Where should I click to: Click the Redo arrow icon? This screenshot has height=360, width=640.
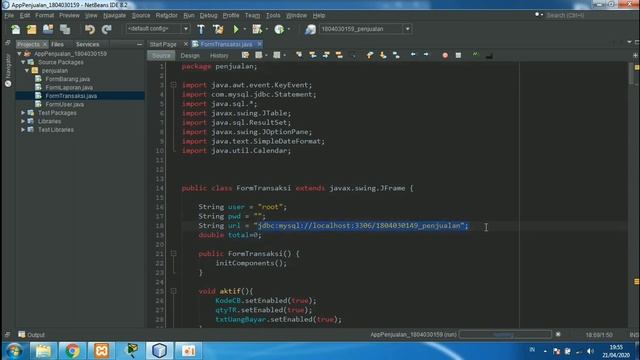107,29
